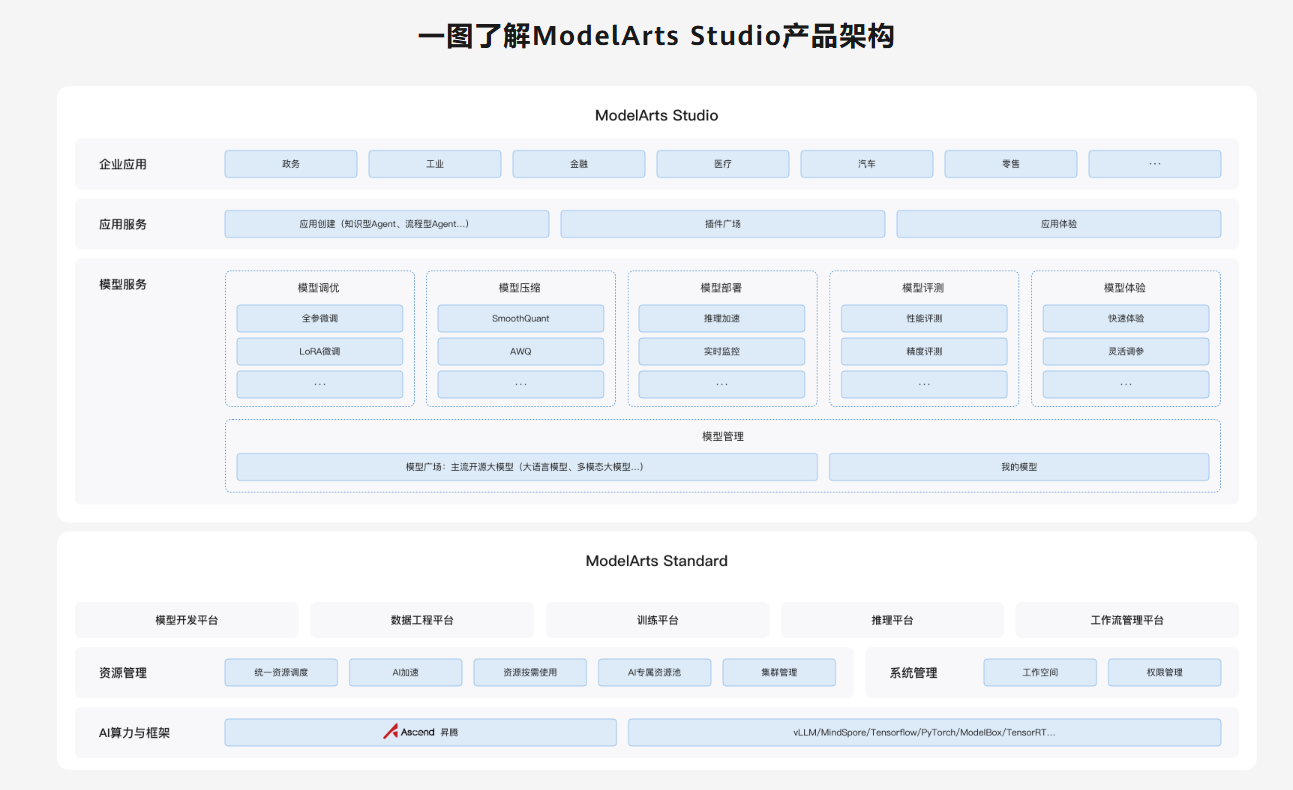
Task: Choose the AI专属资源池 box
Action: (655, 672)
